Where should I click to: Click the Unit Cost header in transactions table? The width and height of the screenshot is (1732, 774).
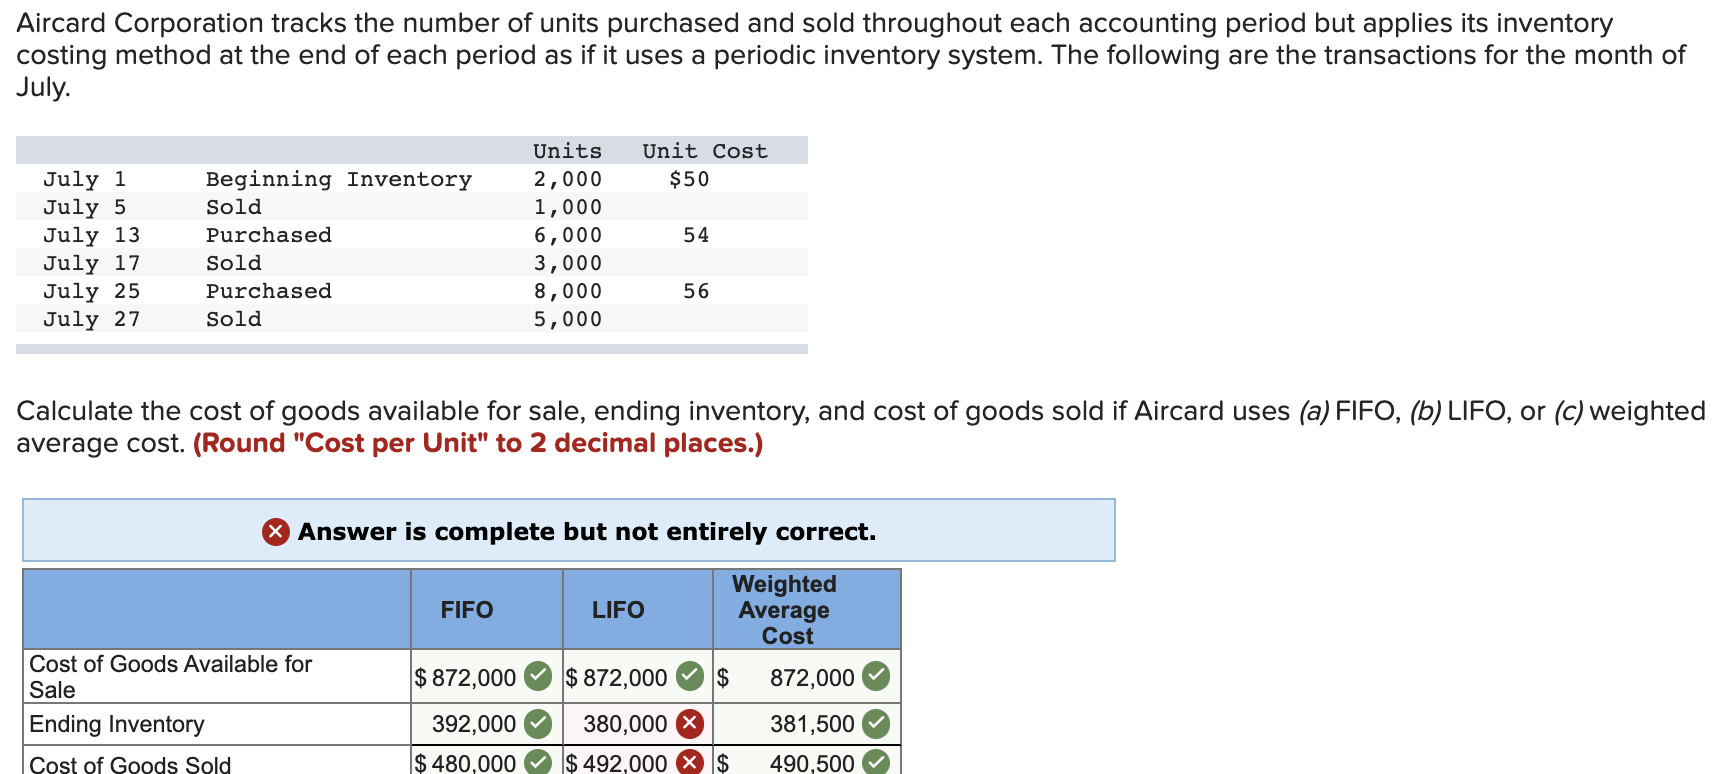point(705,151)
